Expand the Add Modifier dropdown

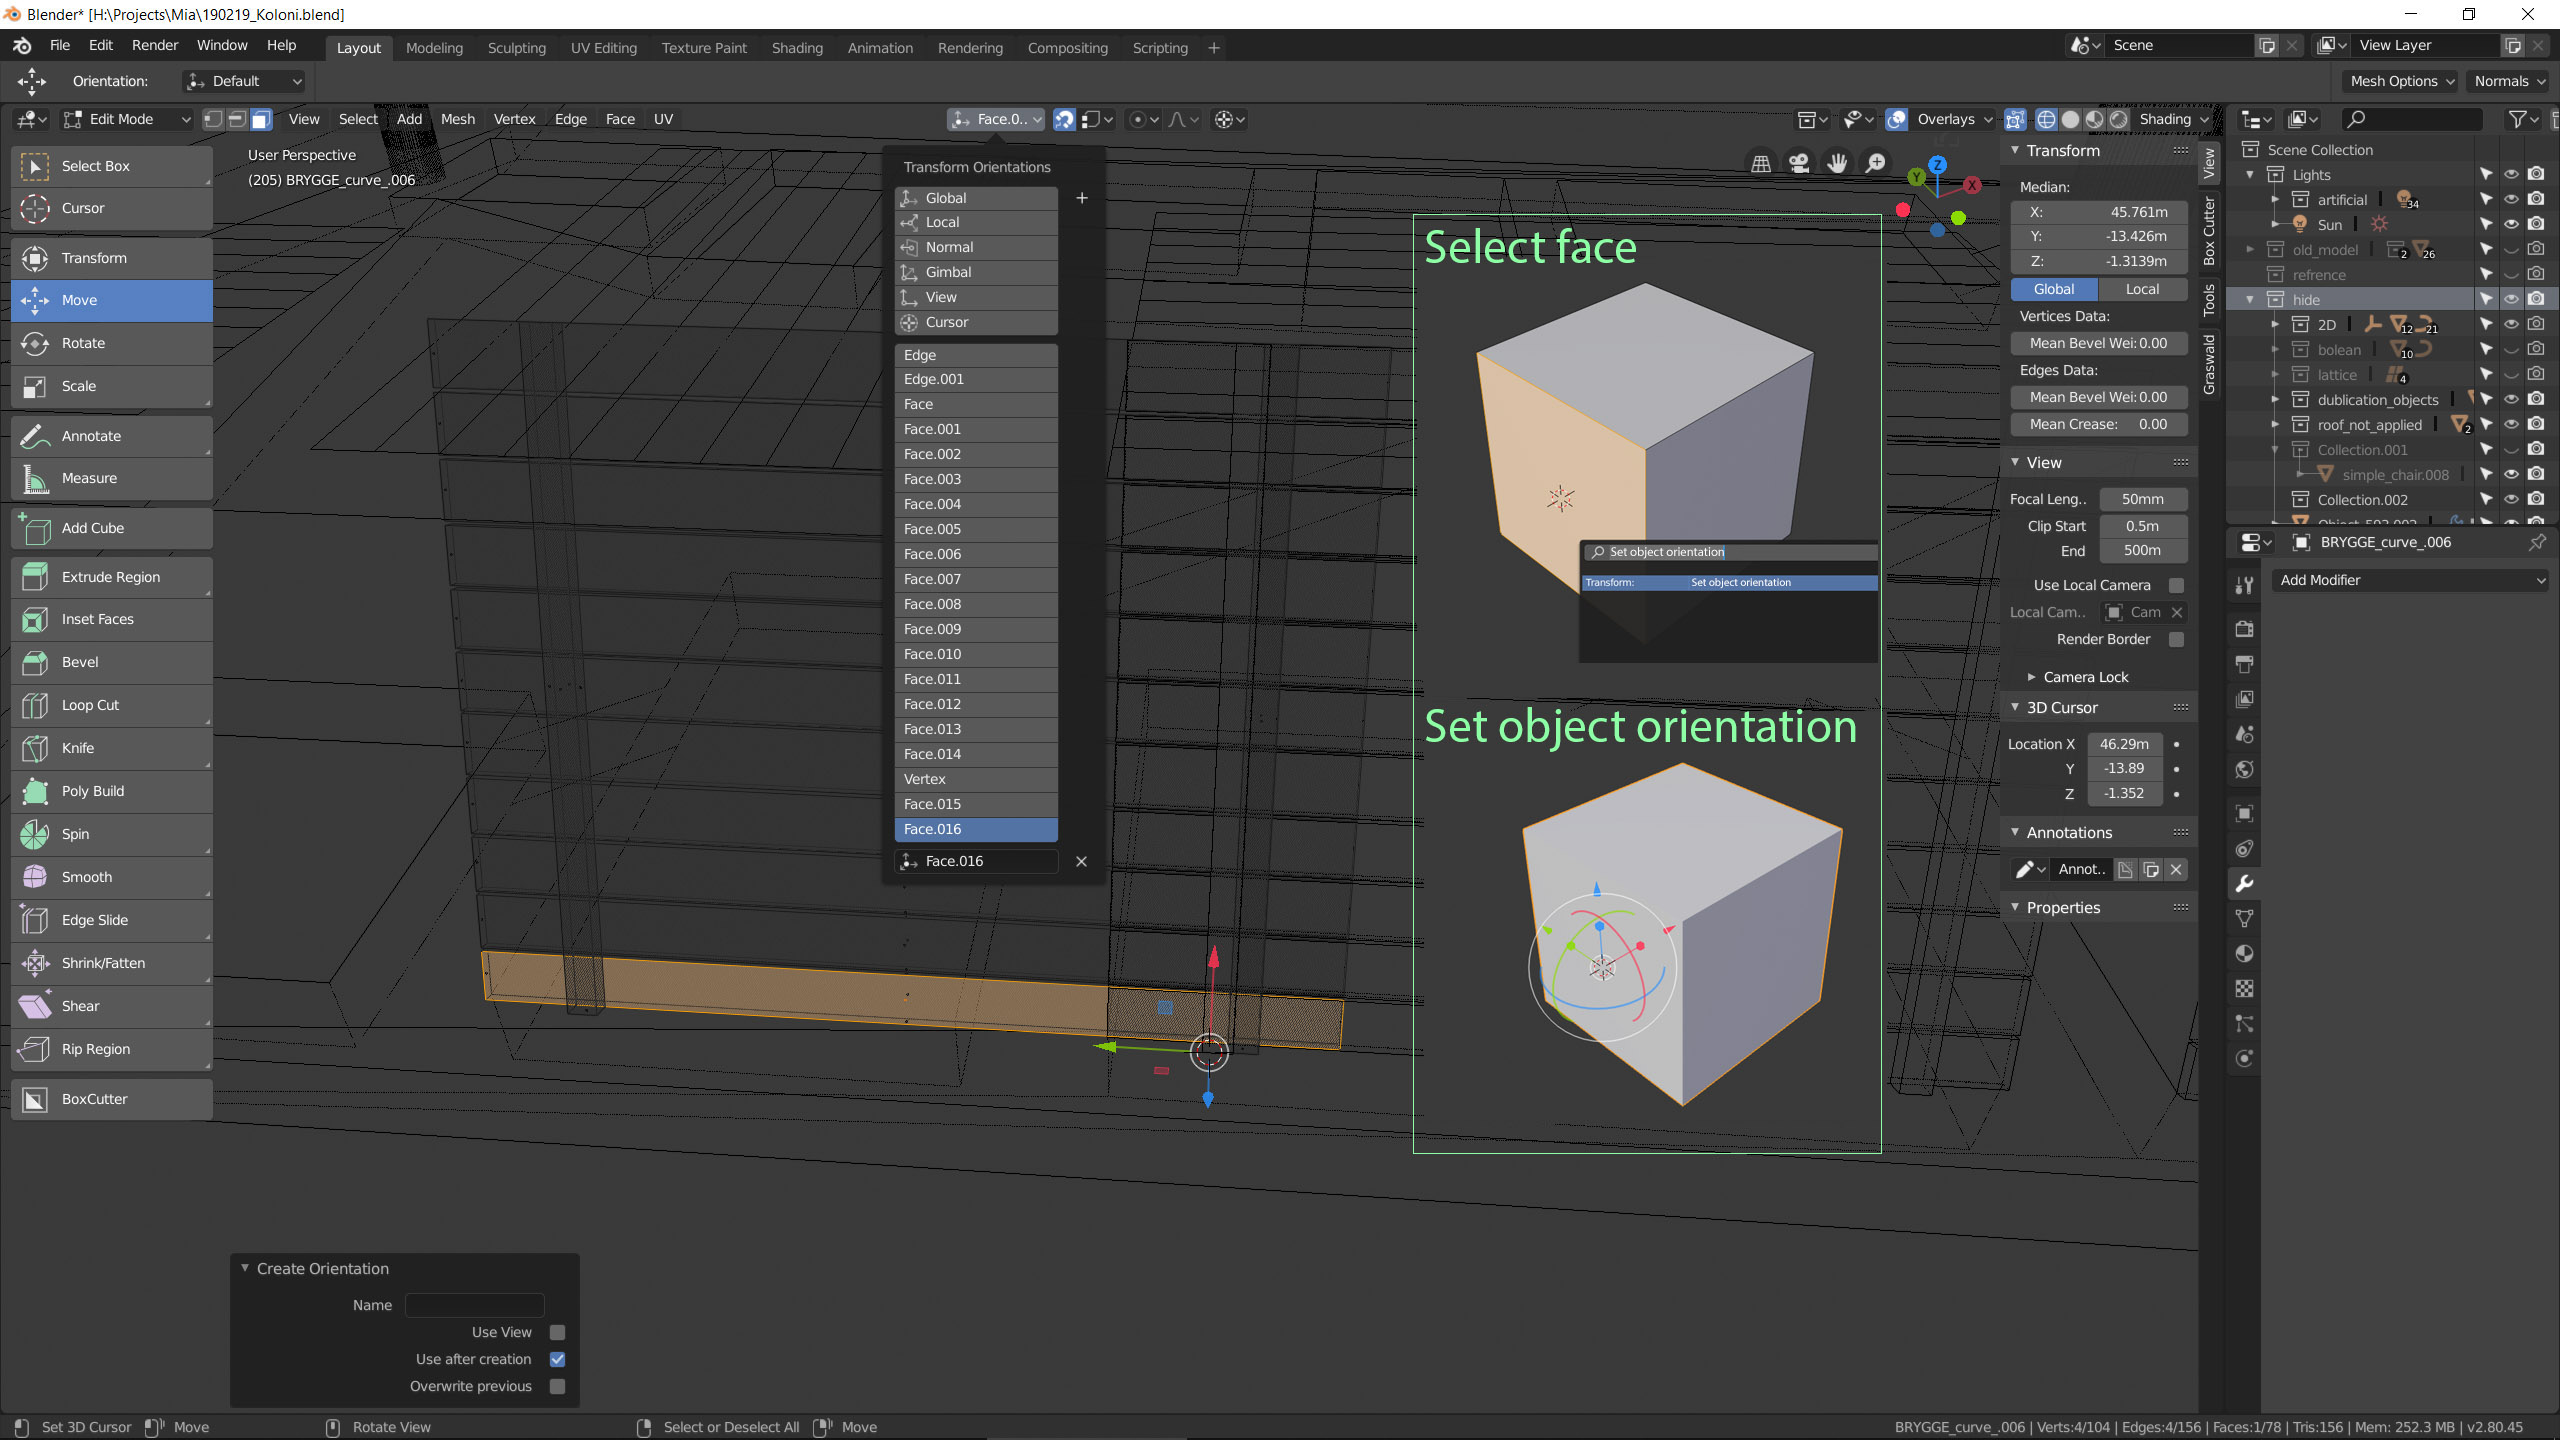(x=2411, y=580)
